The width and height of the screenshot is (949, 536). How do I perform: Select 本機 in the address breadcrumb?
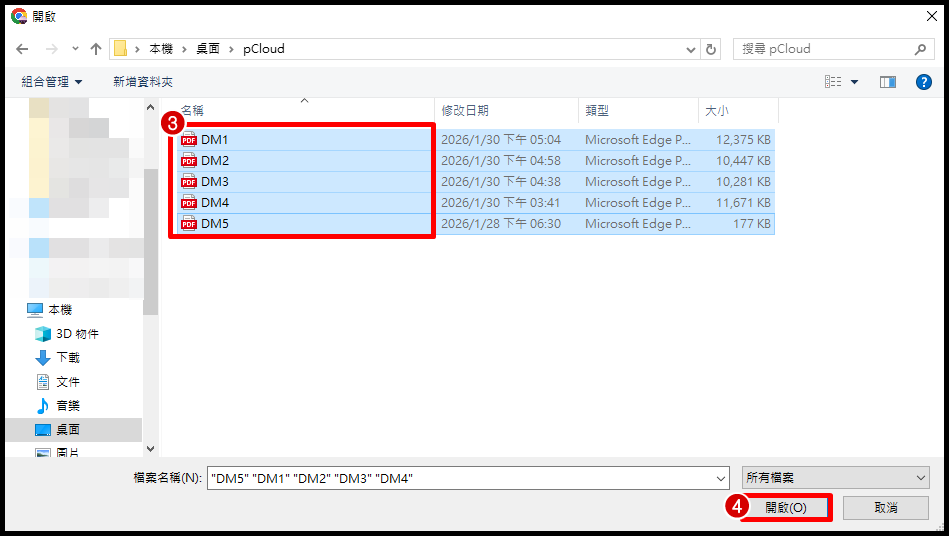(x=161, y=49)
